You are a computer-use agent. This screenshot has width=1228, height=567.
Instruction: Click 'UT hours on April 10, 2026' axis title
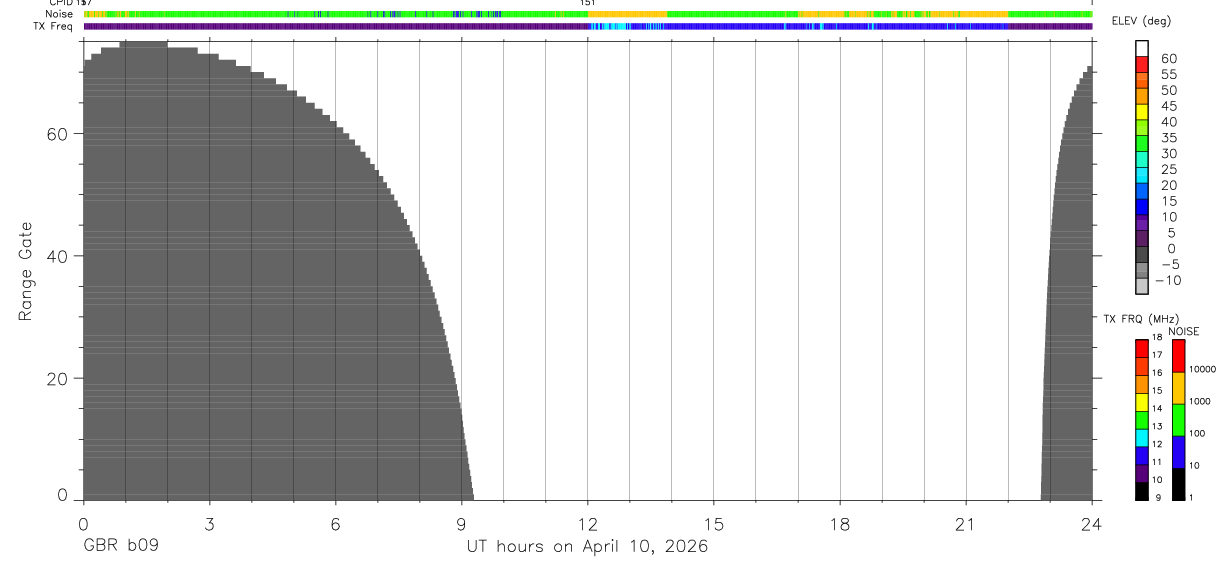tap(587, 547)
